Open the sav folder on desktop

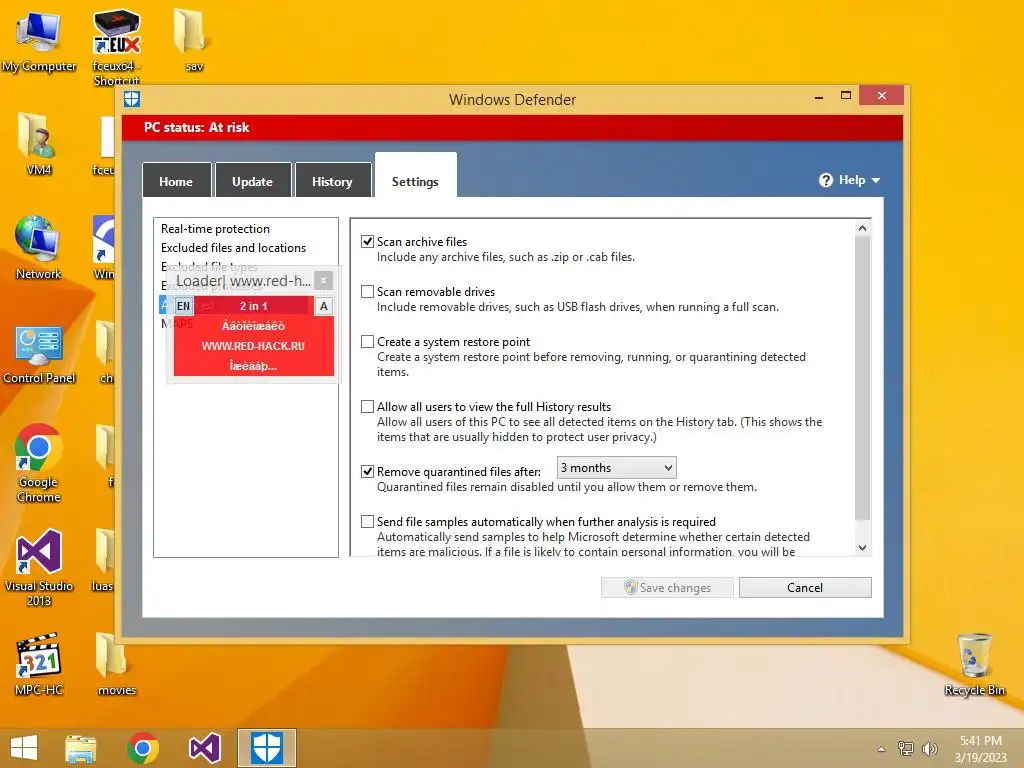coord(192,40)
